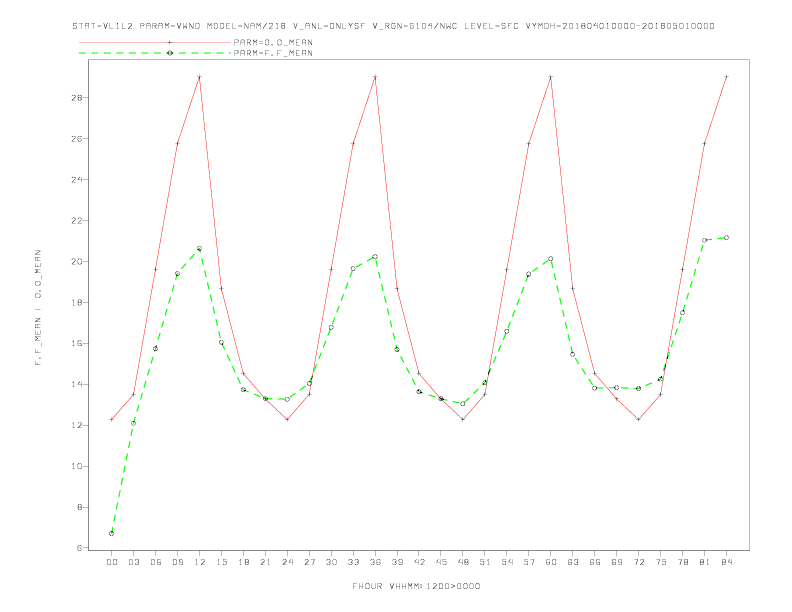
Task: Click x-axis tick label 03
Action: click(133, 562)
